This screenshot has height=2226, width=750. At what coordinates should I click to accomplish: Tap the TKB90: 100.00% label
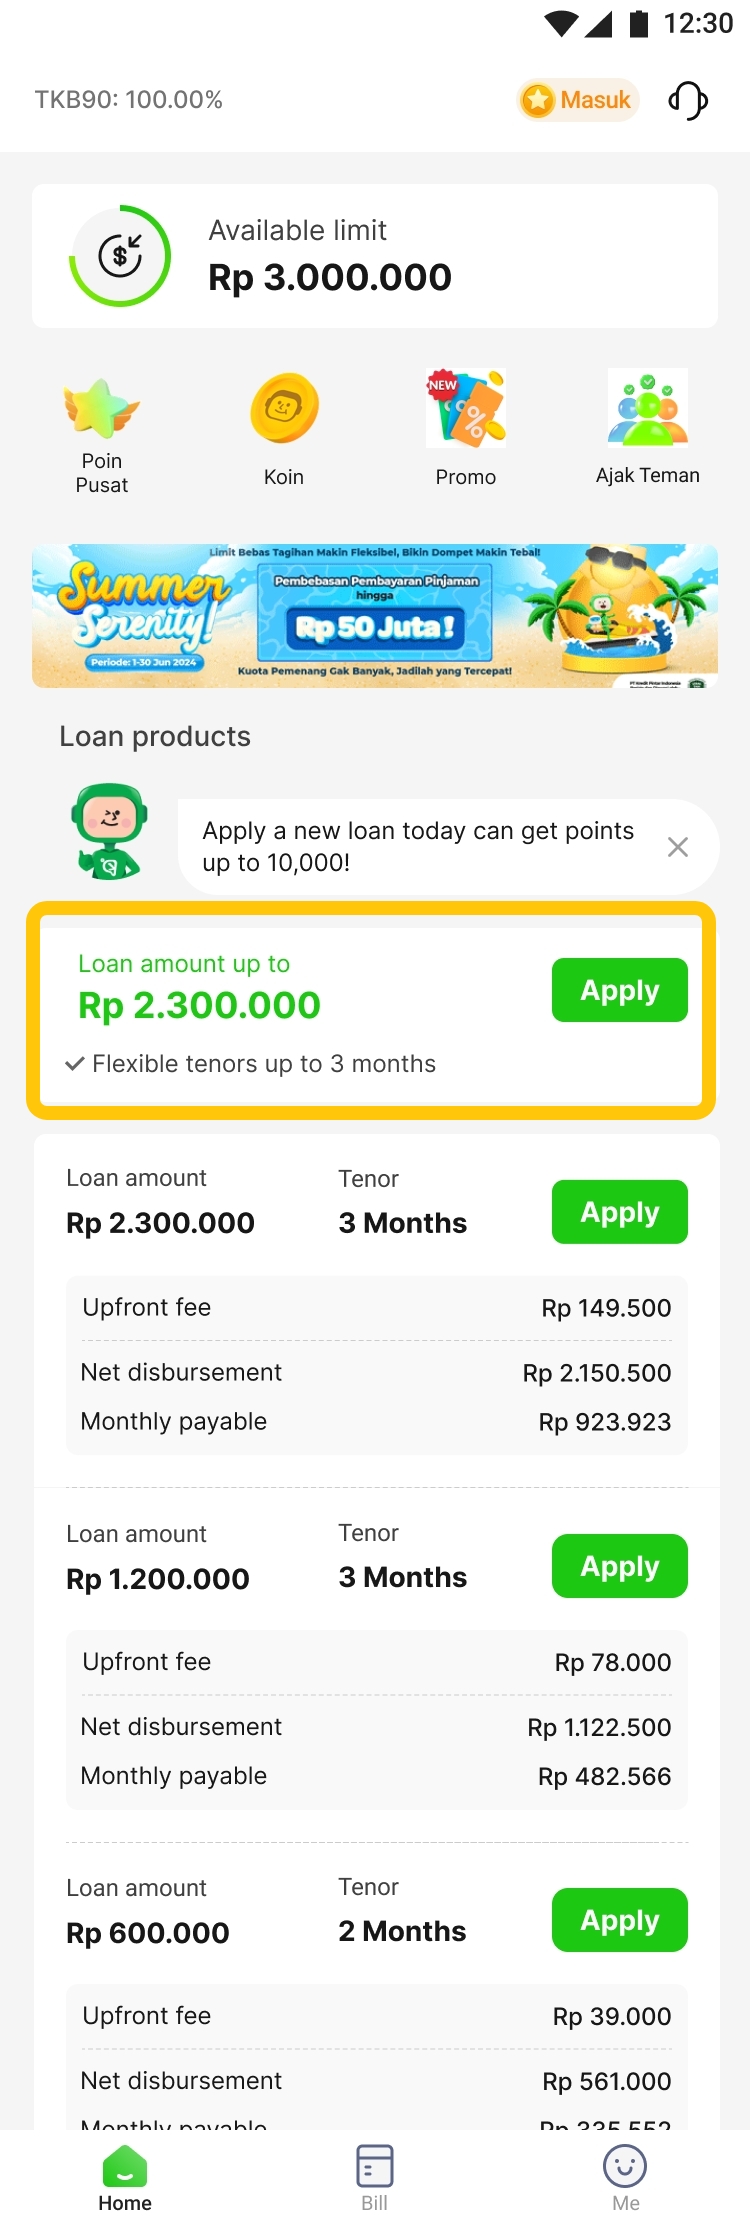pos(129,100)
